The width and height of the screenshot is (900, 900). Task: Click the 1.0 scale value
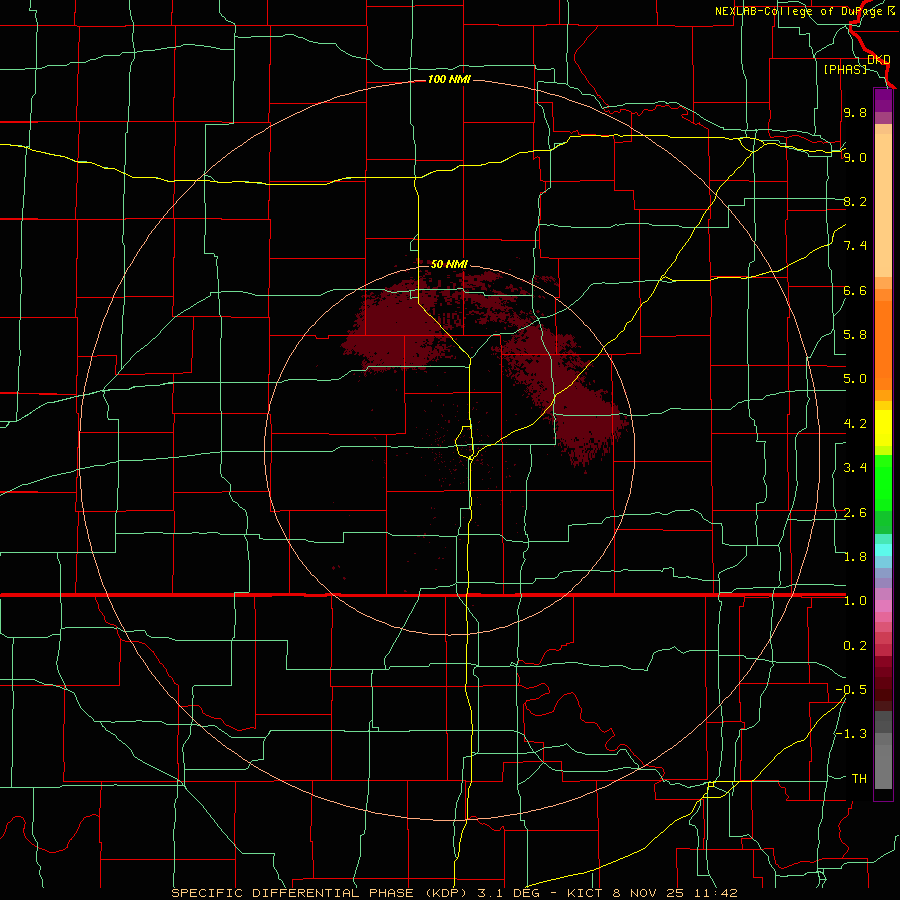coord(855,601)
